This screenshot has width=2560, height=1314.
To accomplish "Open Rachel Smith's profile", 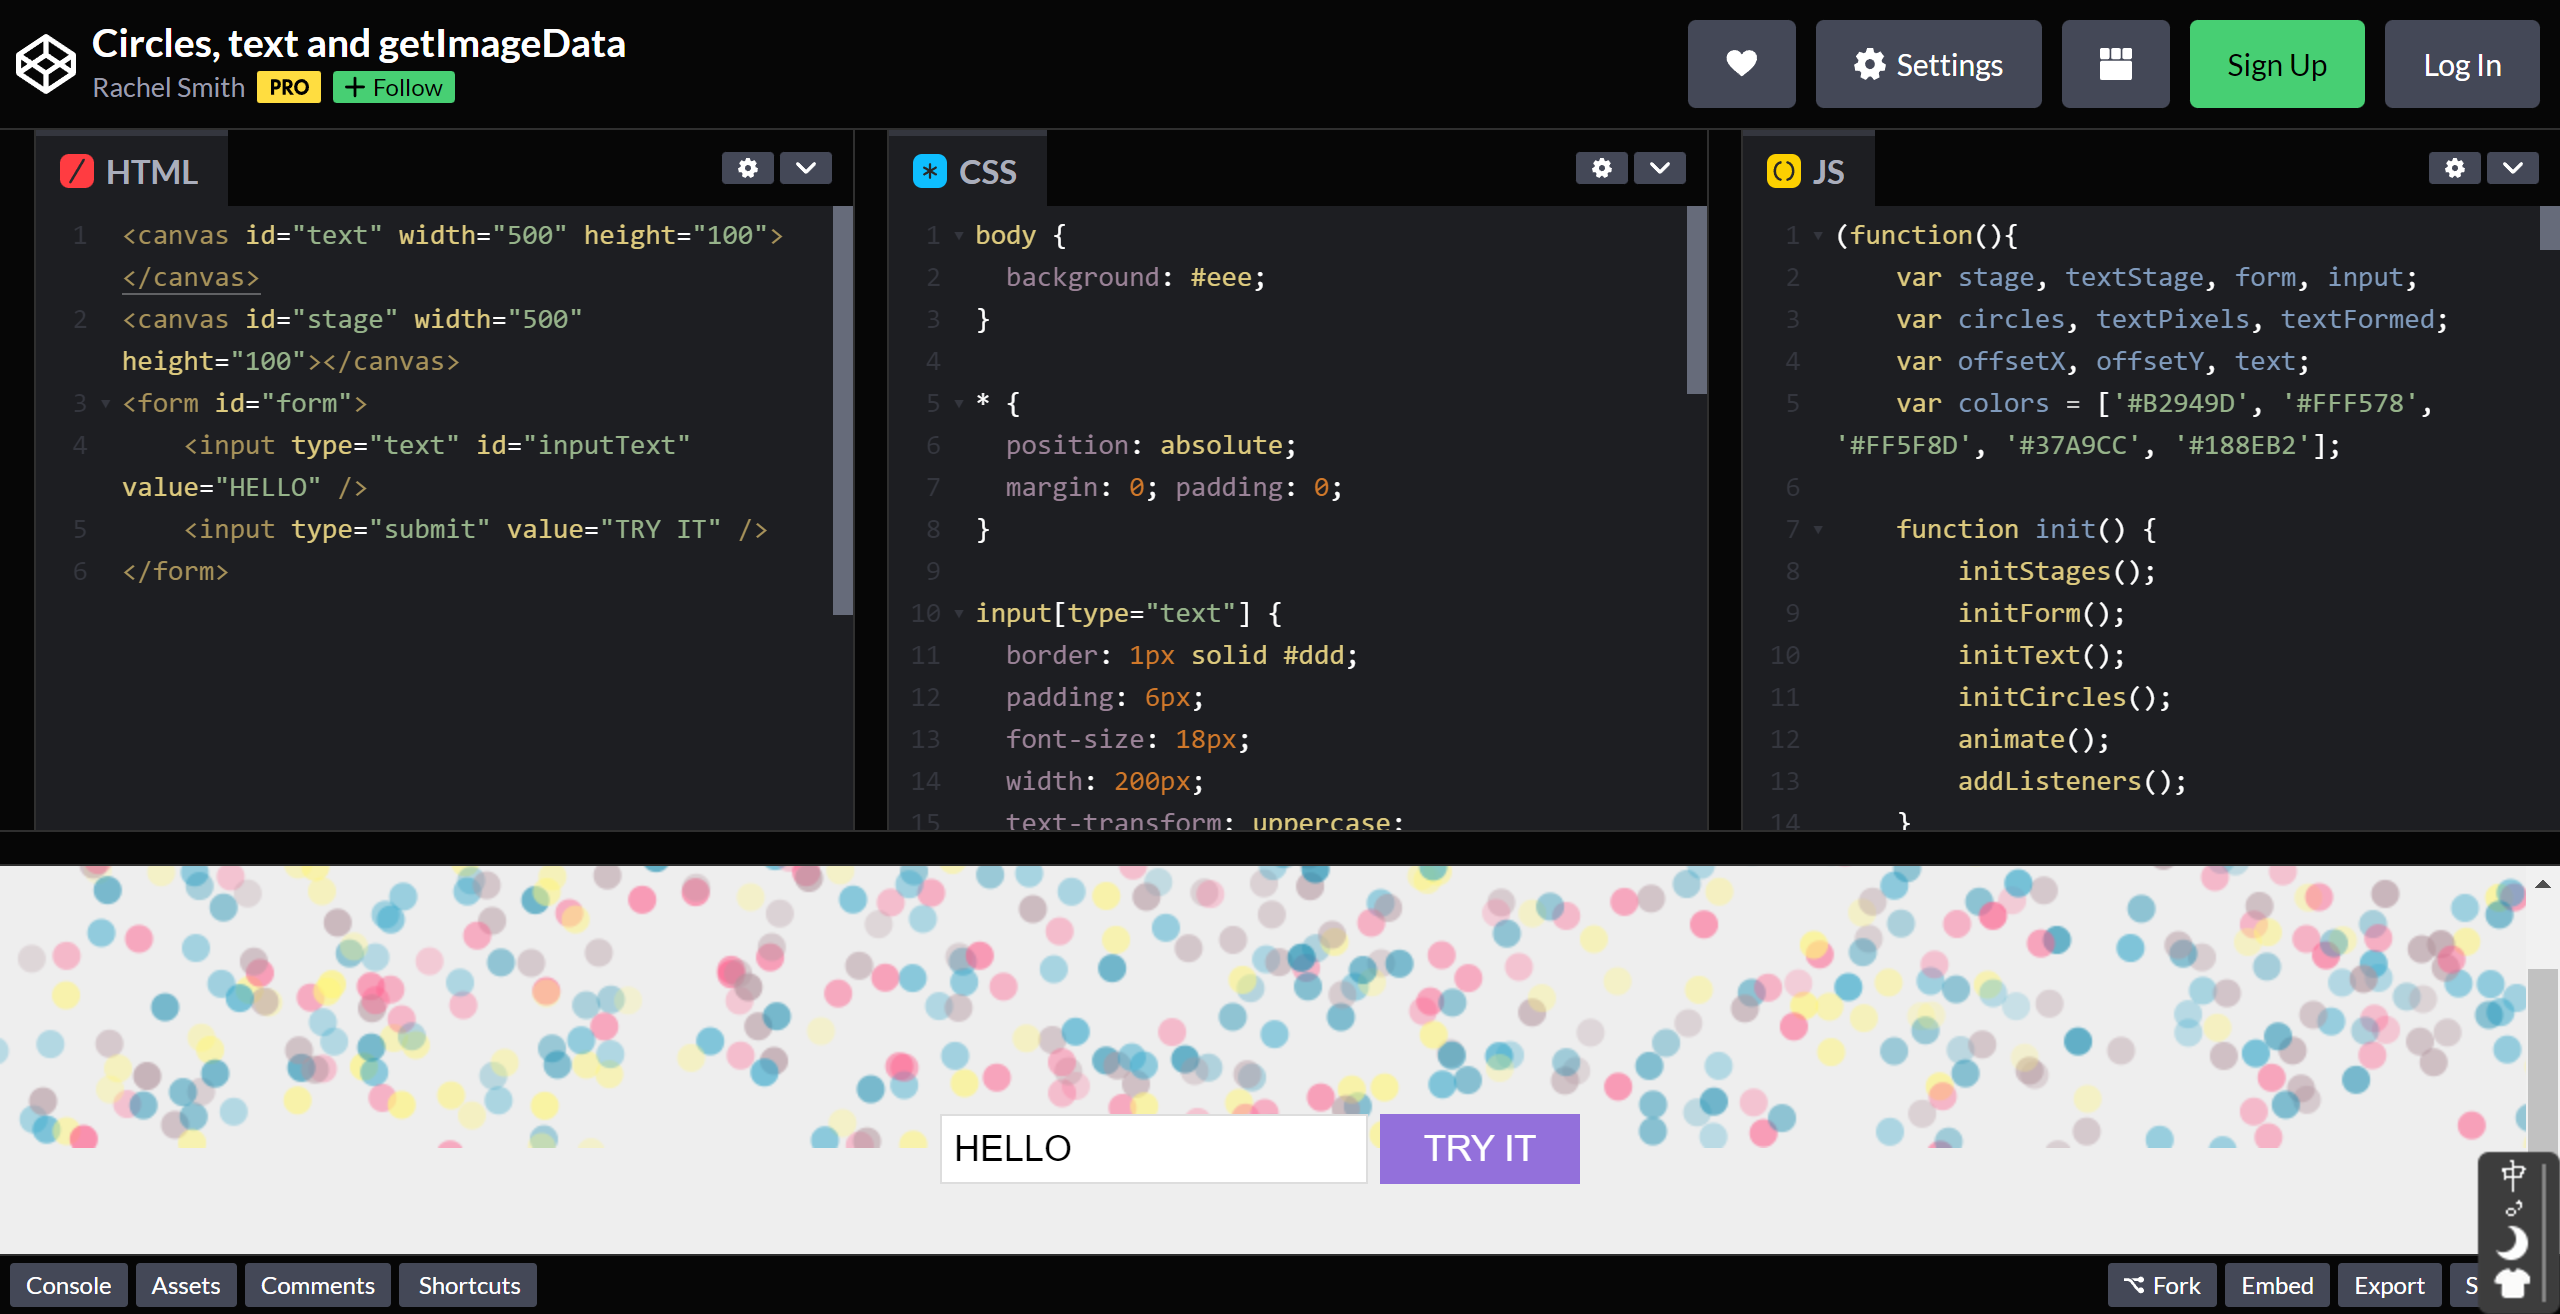I will (x=168, y=87).
